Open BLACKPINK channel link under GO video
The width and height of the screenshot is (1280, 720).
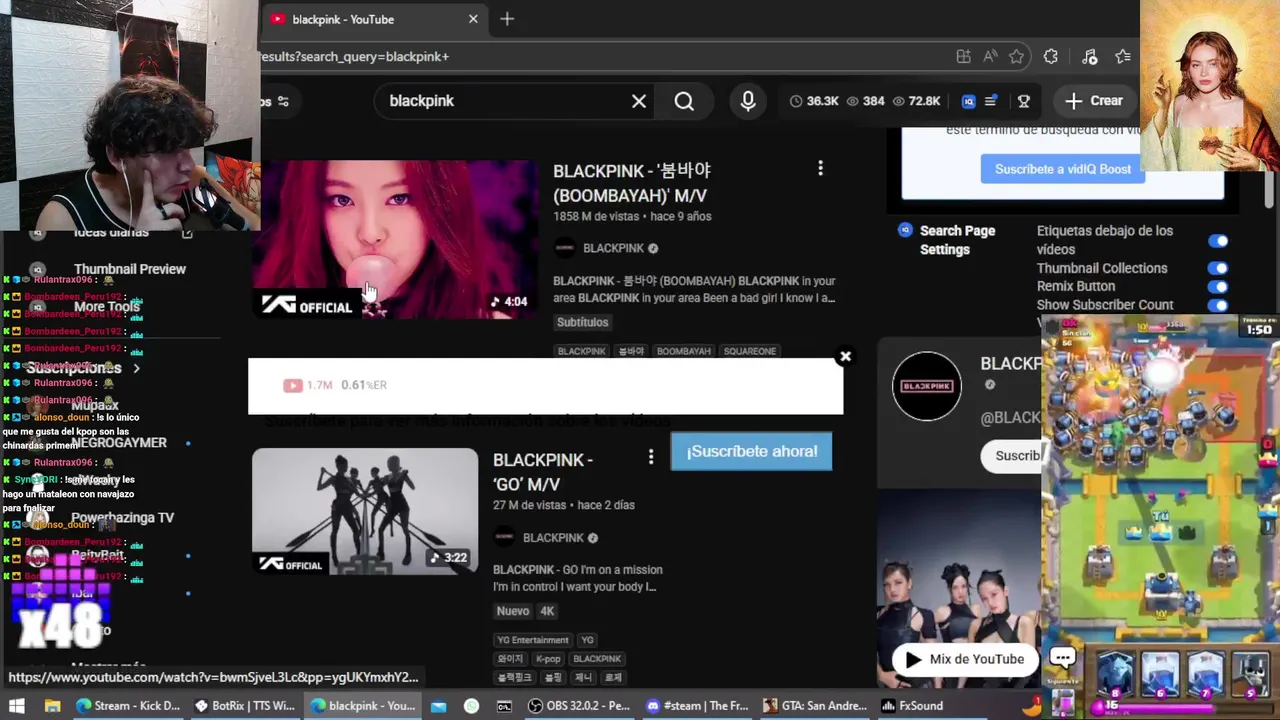[553, 538]
